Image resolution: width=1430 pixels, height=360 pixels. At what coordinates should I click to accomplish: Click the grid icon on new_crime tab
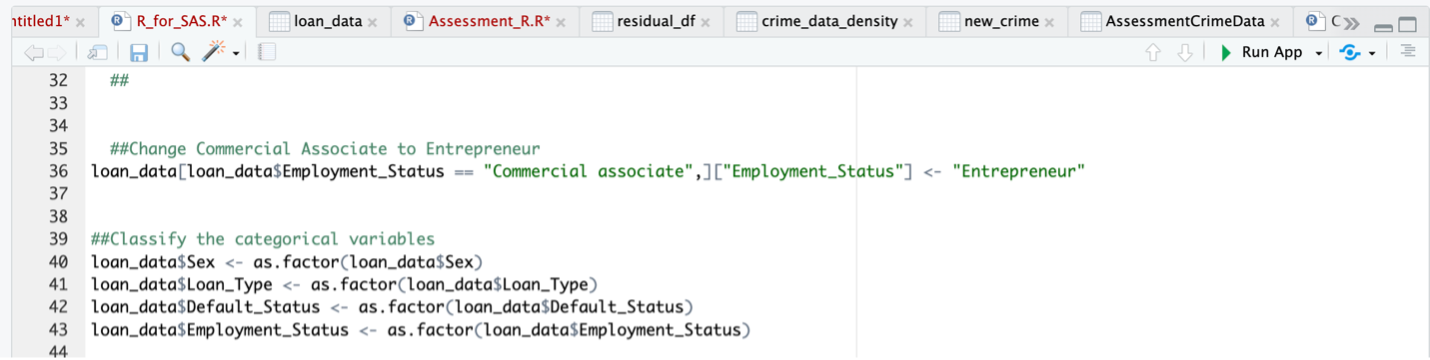pyautogui.click(x=949, y=21)
